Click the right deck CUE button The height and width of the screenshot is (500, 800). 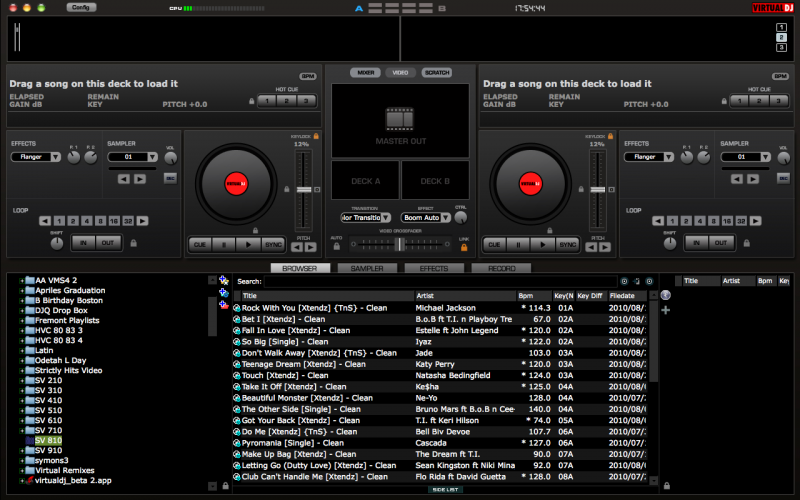coord(494,245)
